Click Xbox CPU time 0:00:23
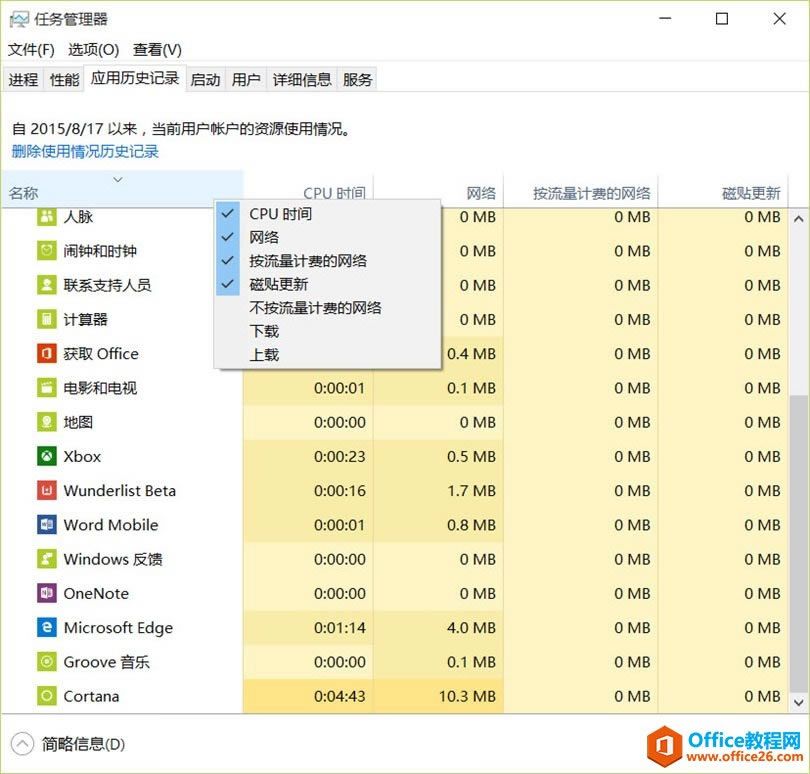Screen dimensions: 810x774 pos(339,456)
